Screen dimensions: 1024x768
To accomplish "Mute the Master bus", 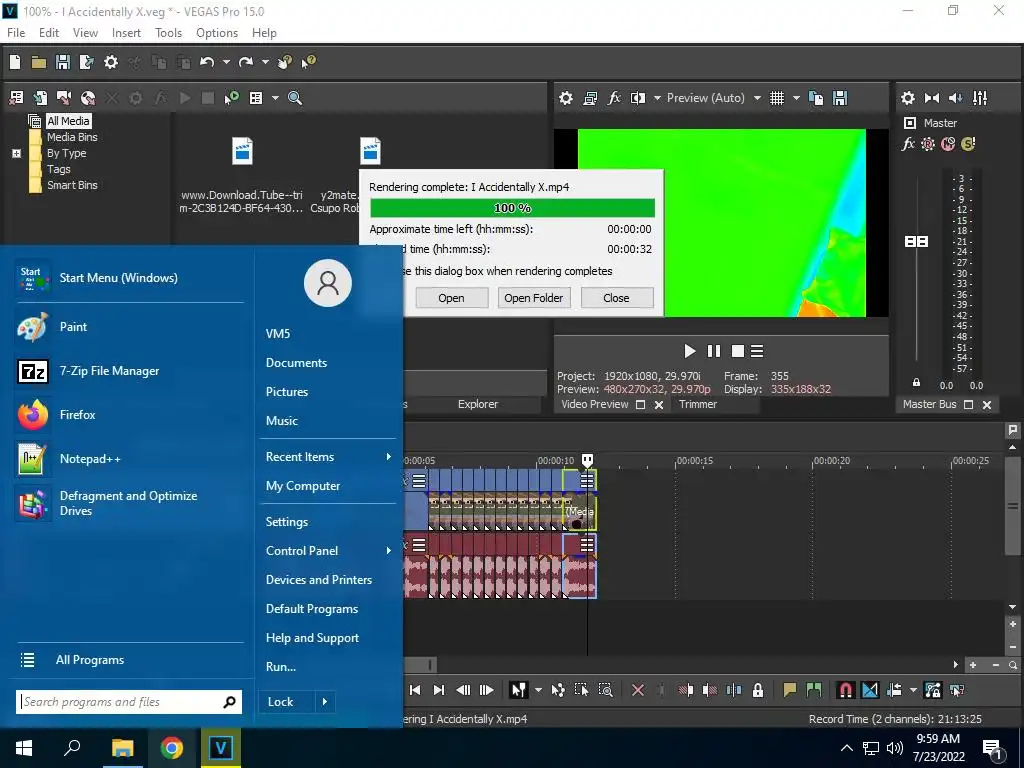I will (x=948, y=144).
